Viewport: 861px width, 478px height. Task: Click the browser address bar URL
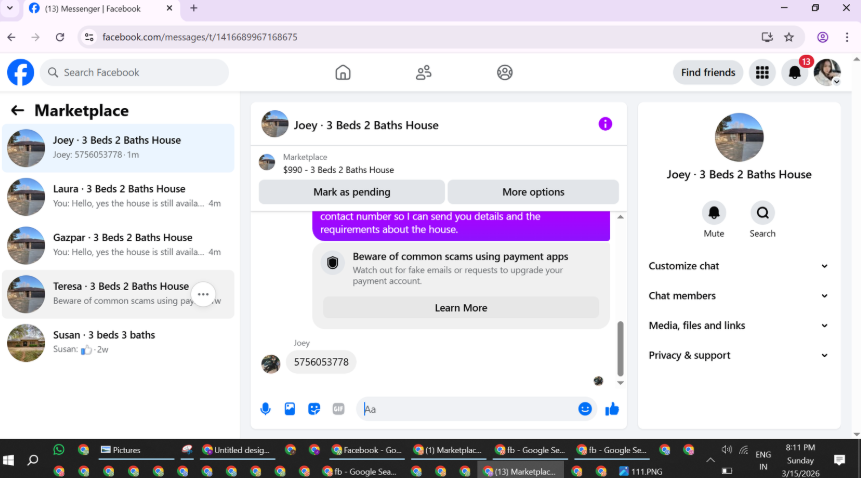pos(200,37)
